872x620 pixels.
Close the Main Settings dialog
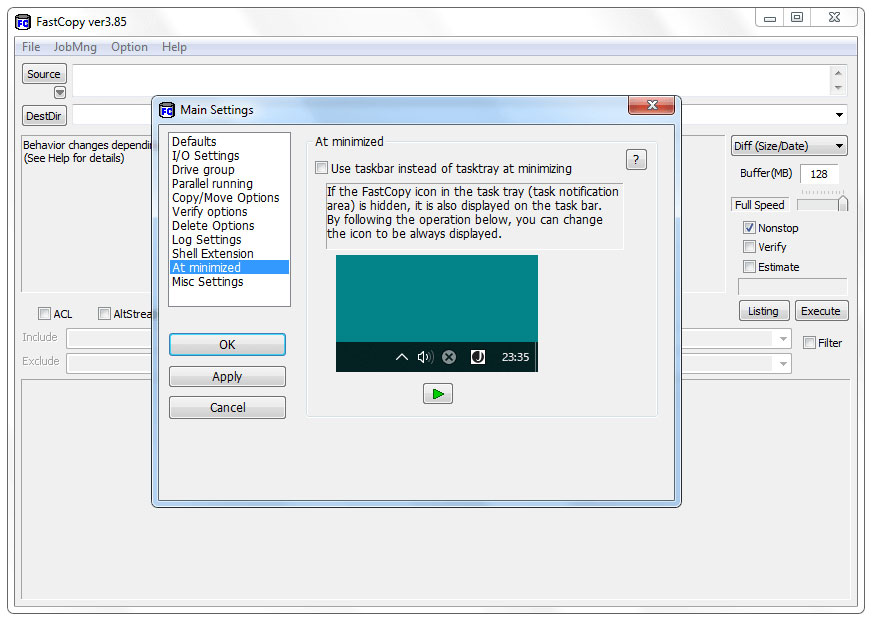coord(651,105)
